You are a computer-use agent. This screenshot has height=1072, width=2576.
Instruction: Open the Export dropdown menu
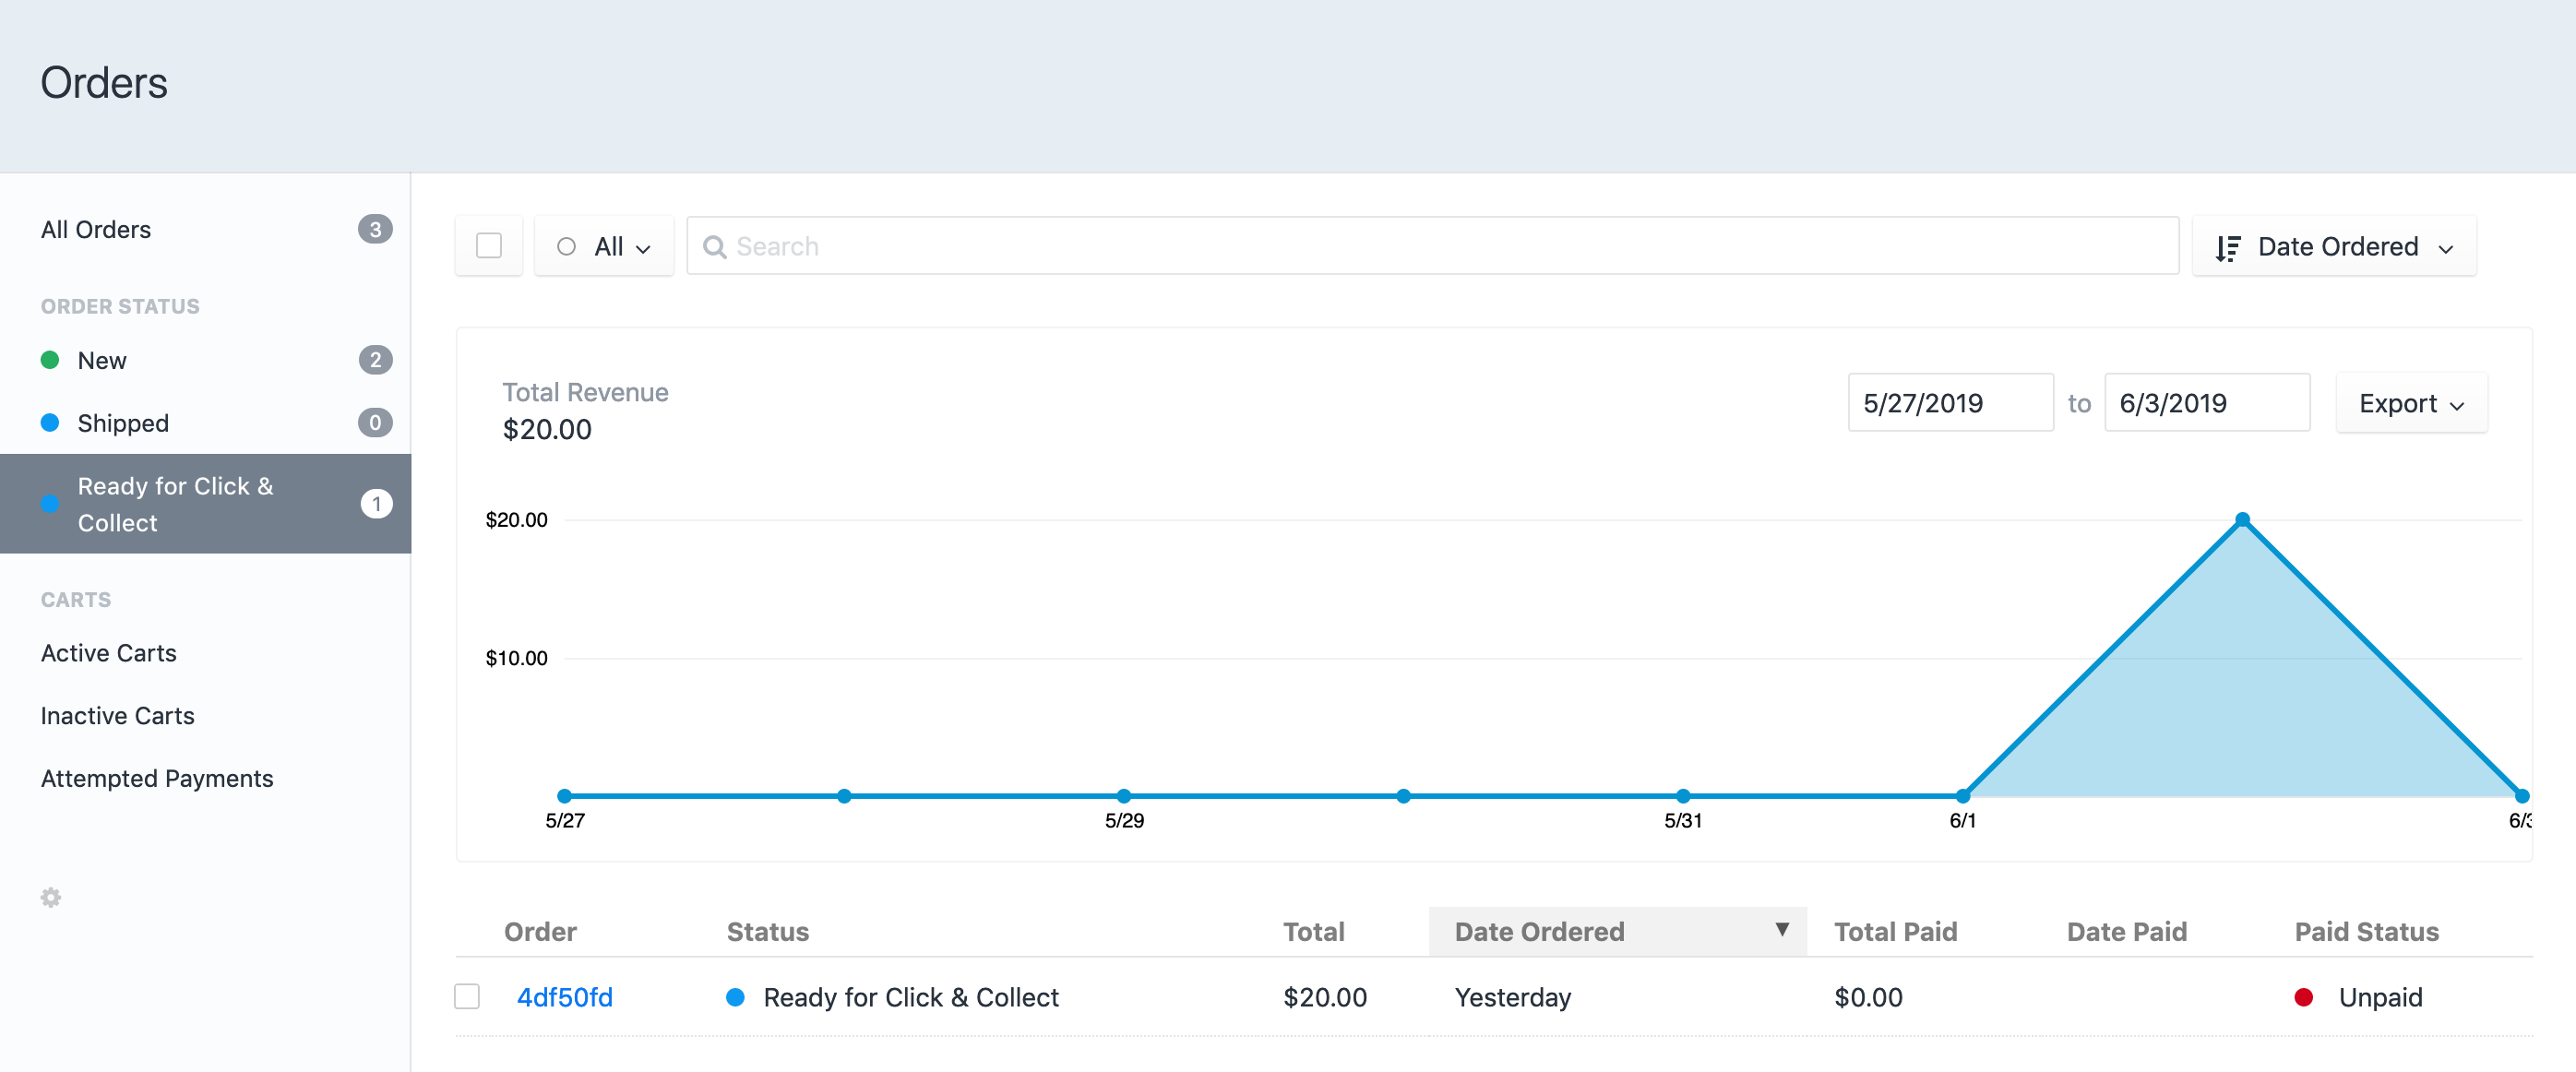coord(2410,403)
